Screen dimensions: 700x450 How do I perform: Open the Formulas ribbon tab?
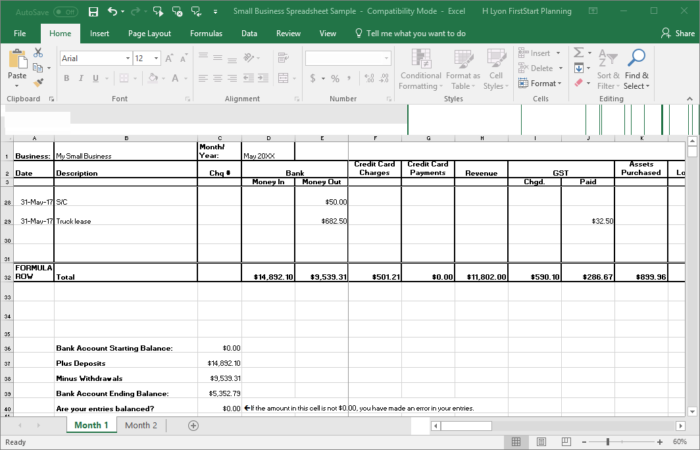[x=206, y=33]
